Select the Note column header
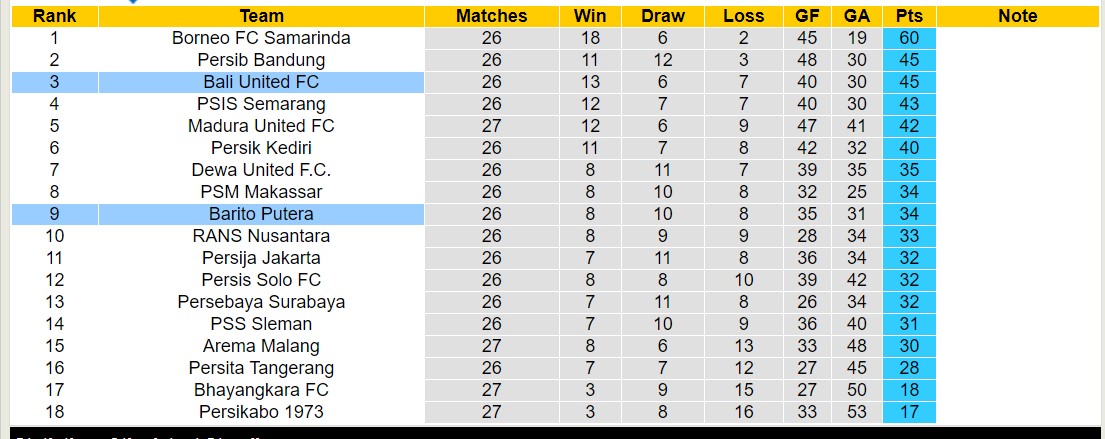The width and height of the screenshot is (1105, 439). click(1018, 16)
